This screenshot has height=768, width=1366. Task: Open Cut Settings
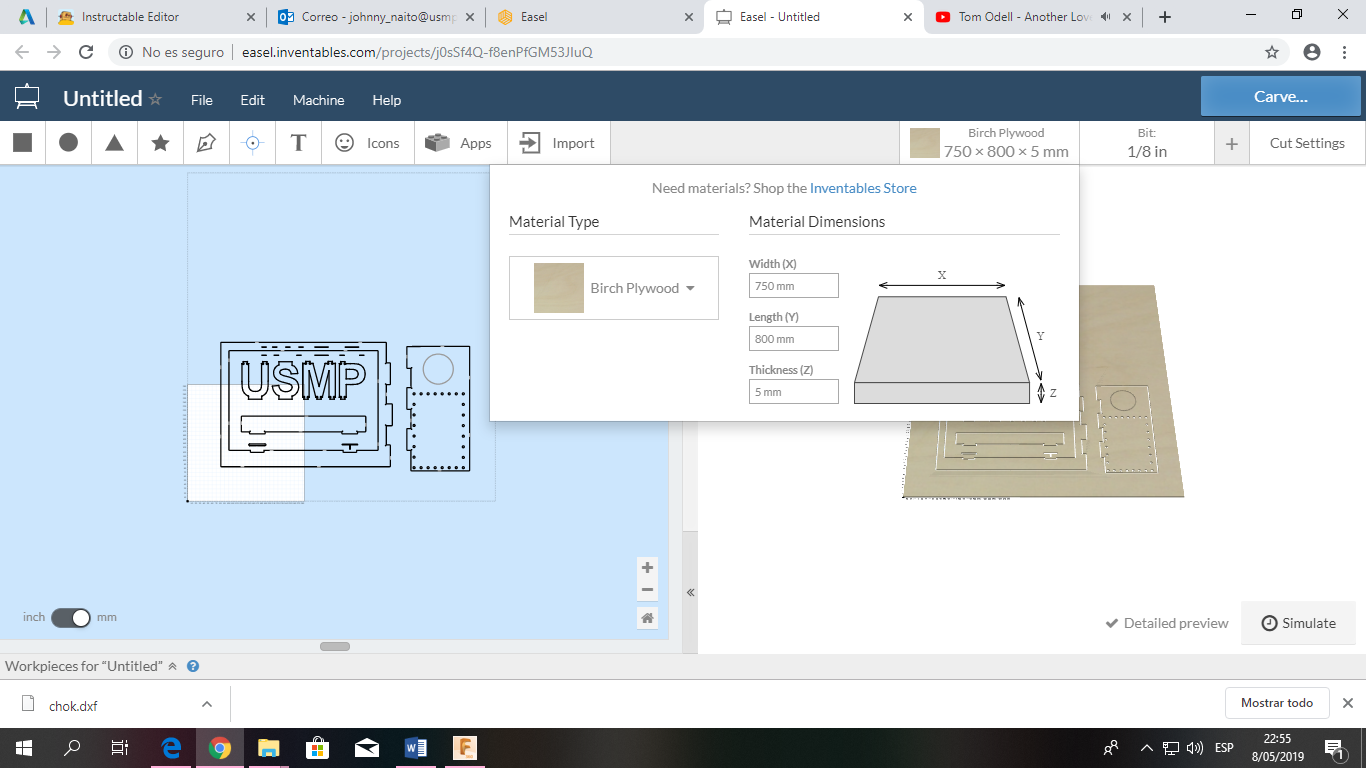(x=1307, y=143)
